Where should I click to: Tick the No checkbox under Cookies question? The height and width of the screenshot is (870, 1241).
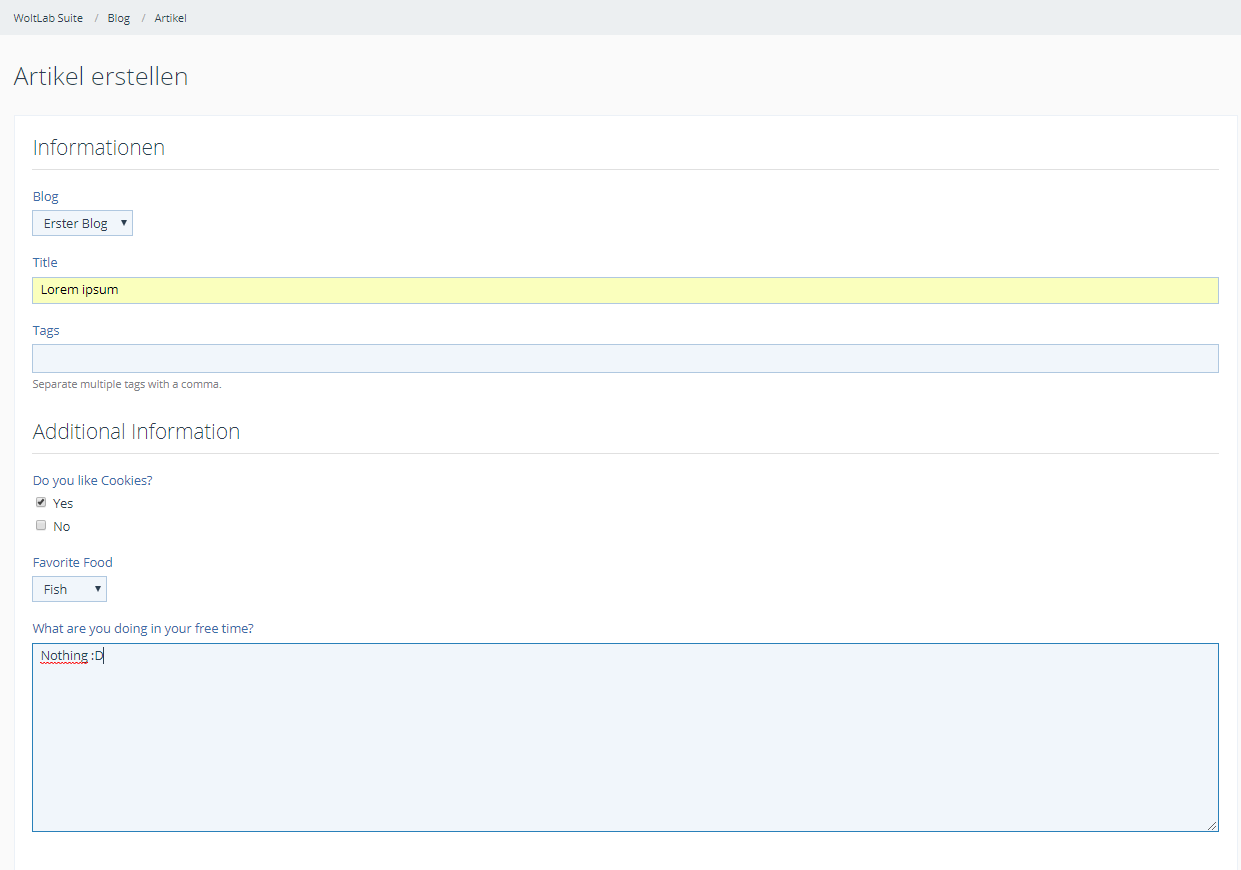tap(41, 525)
